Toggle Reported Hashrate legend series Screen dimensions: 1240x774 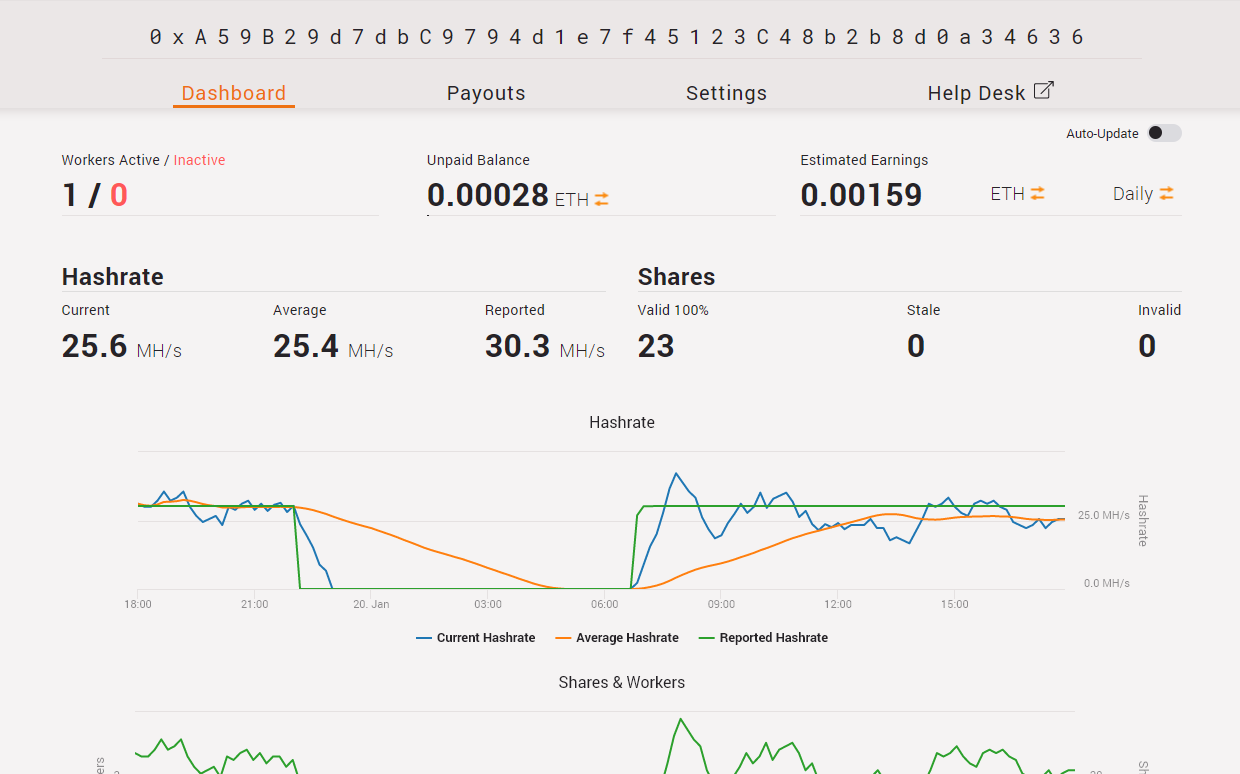(763, 638)
